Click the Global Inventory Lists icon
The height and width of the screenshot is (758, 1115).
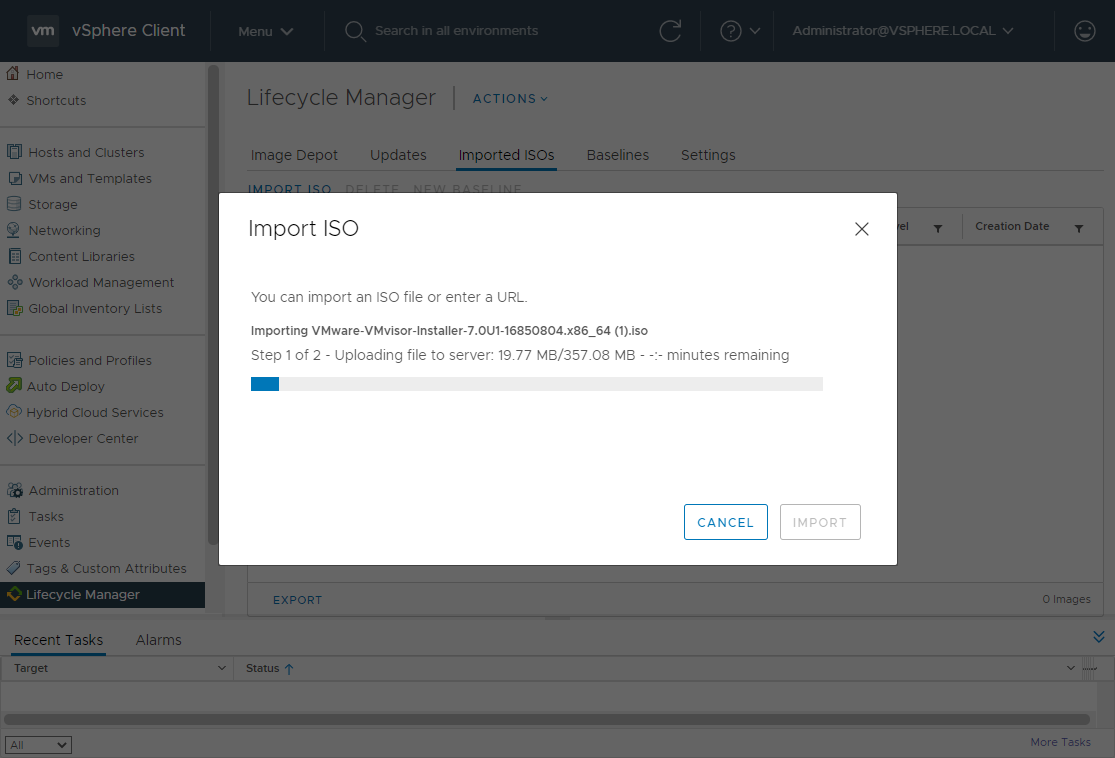14,308
